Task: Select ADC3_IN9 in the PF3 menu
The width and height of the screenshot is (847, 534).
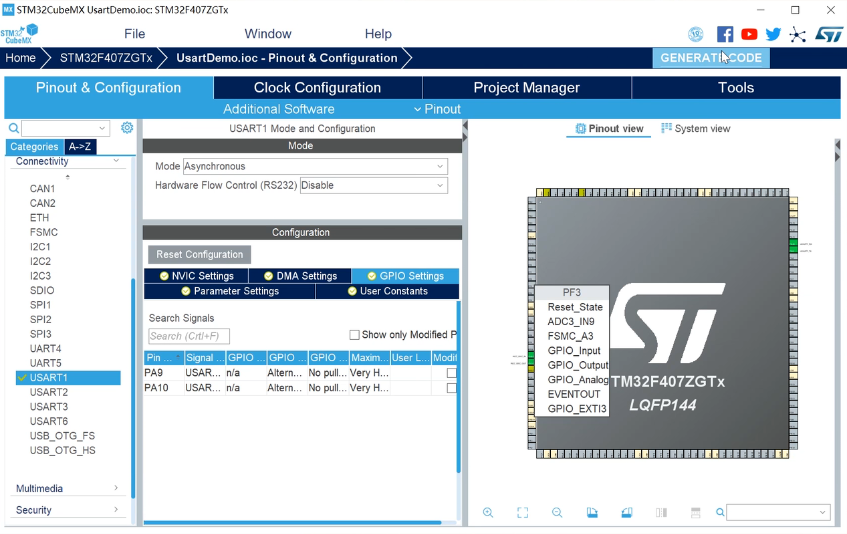Action: [570, 321]
